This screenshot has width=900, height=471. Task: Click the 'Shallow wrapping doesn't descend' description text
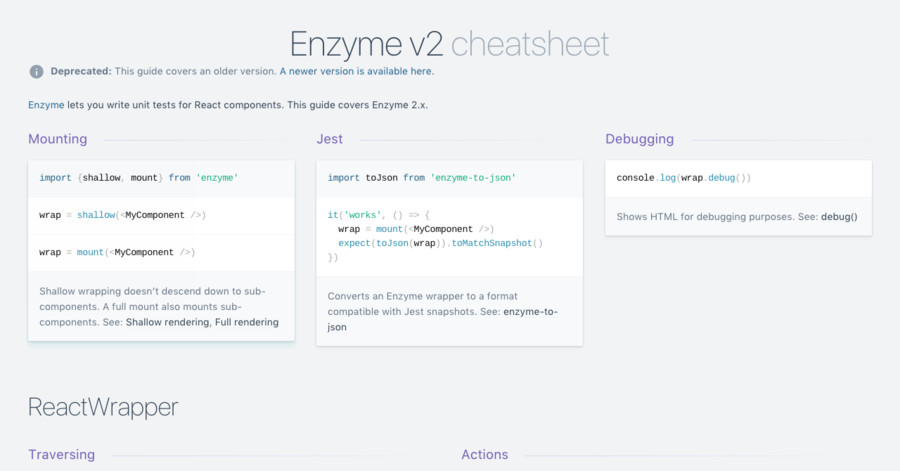click(x=159, y=307)
